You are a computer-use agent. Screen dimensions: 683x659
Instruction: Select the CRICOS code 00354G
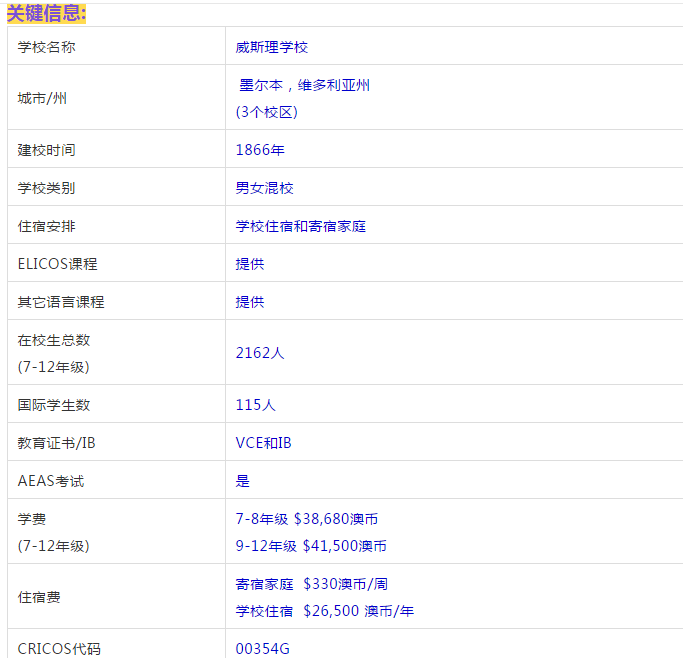263,648
